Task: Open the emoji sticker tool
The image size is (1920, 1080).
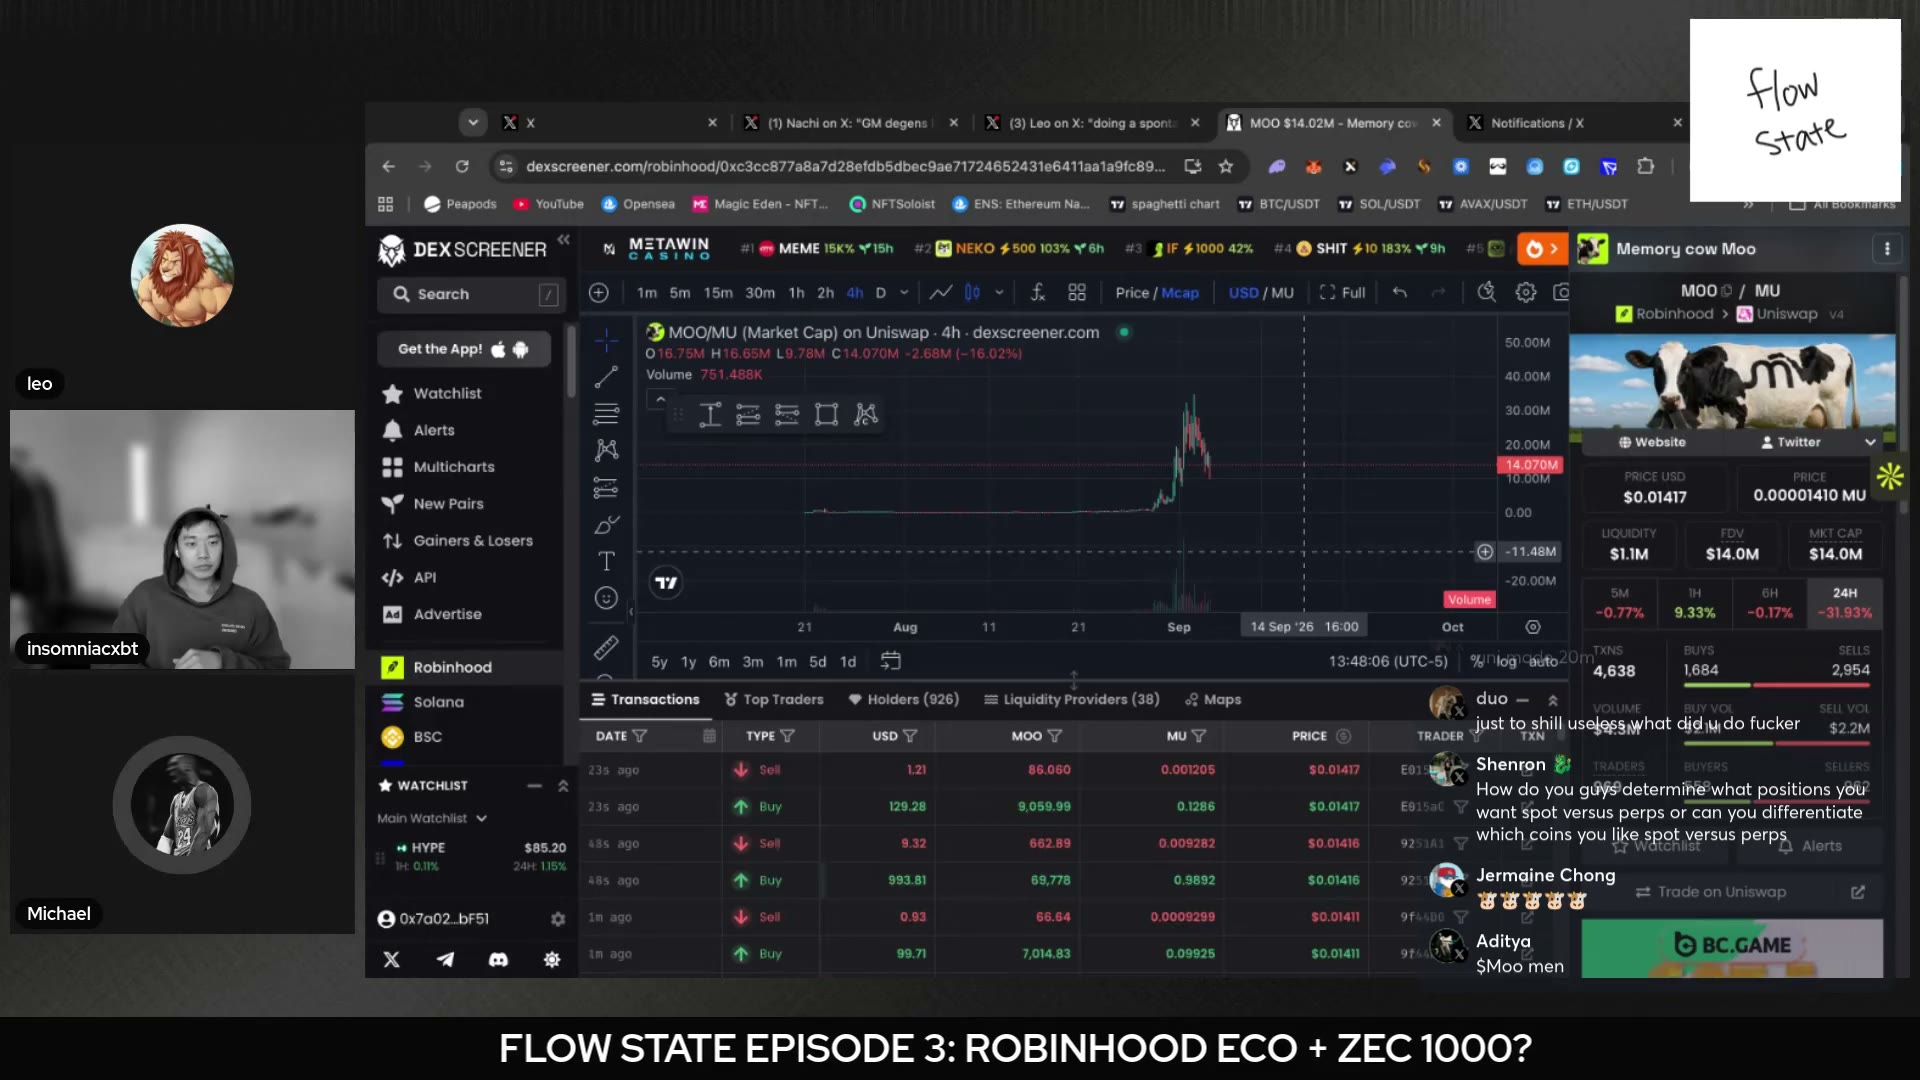Action: click(x=606, y=598)
